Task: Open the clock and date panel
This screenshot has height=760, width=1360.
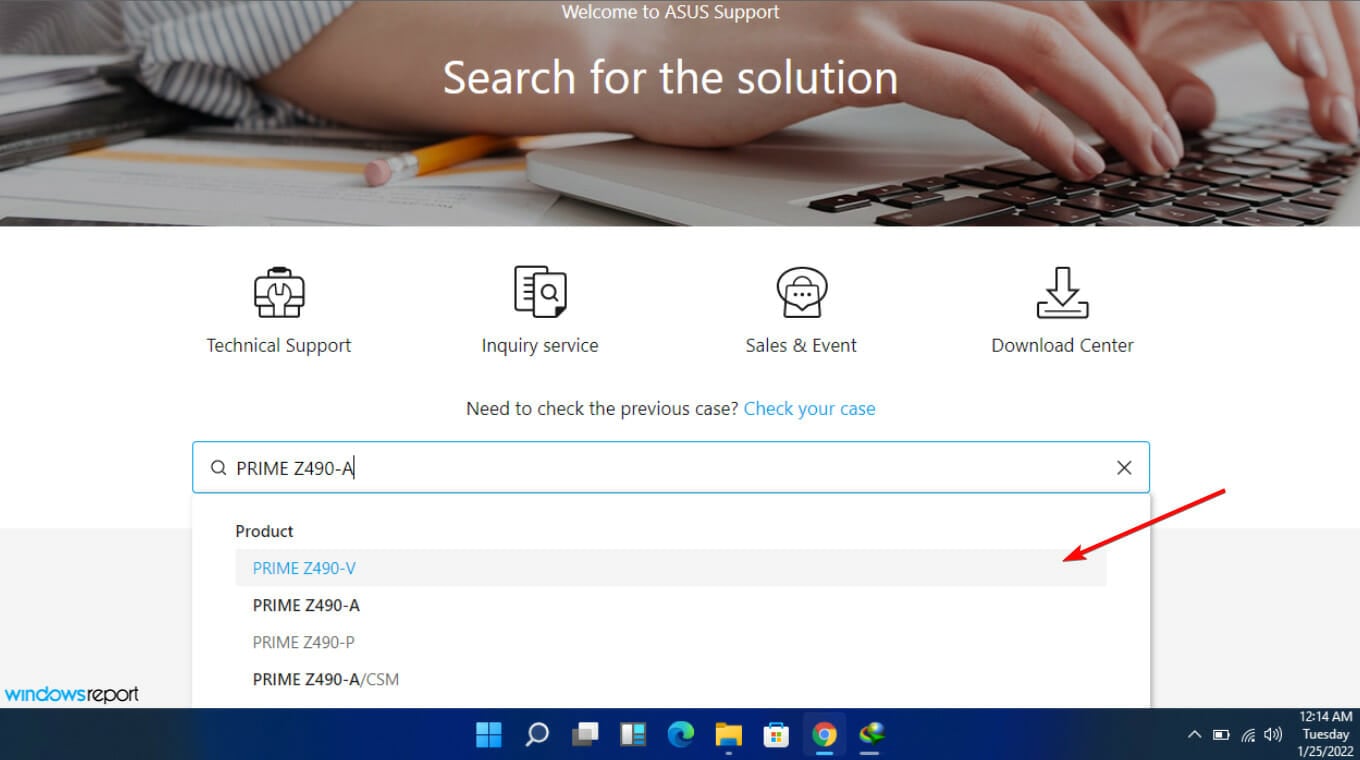Action: 1326,734
